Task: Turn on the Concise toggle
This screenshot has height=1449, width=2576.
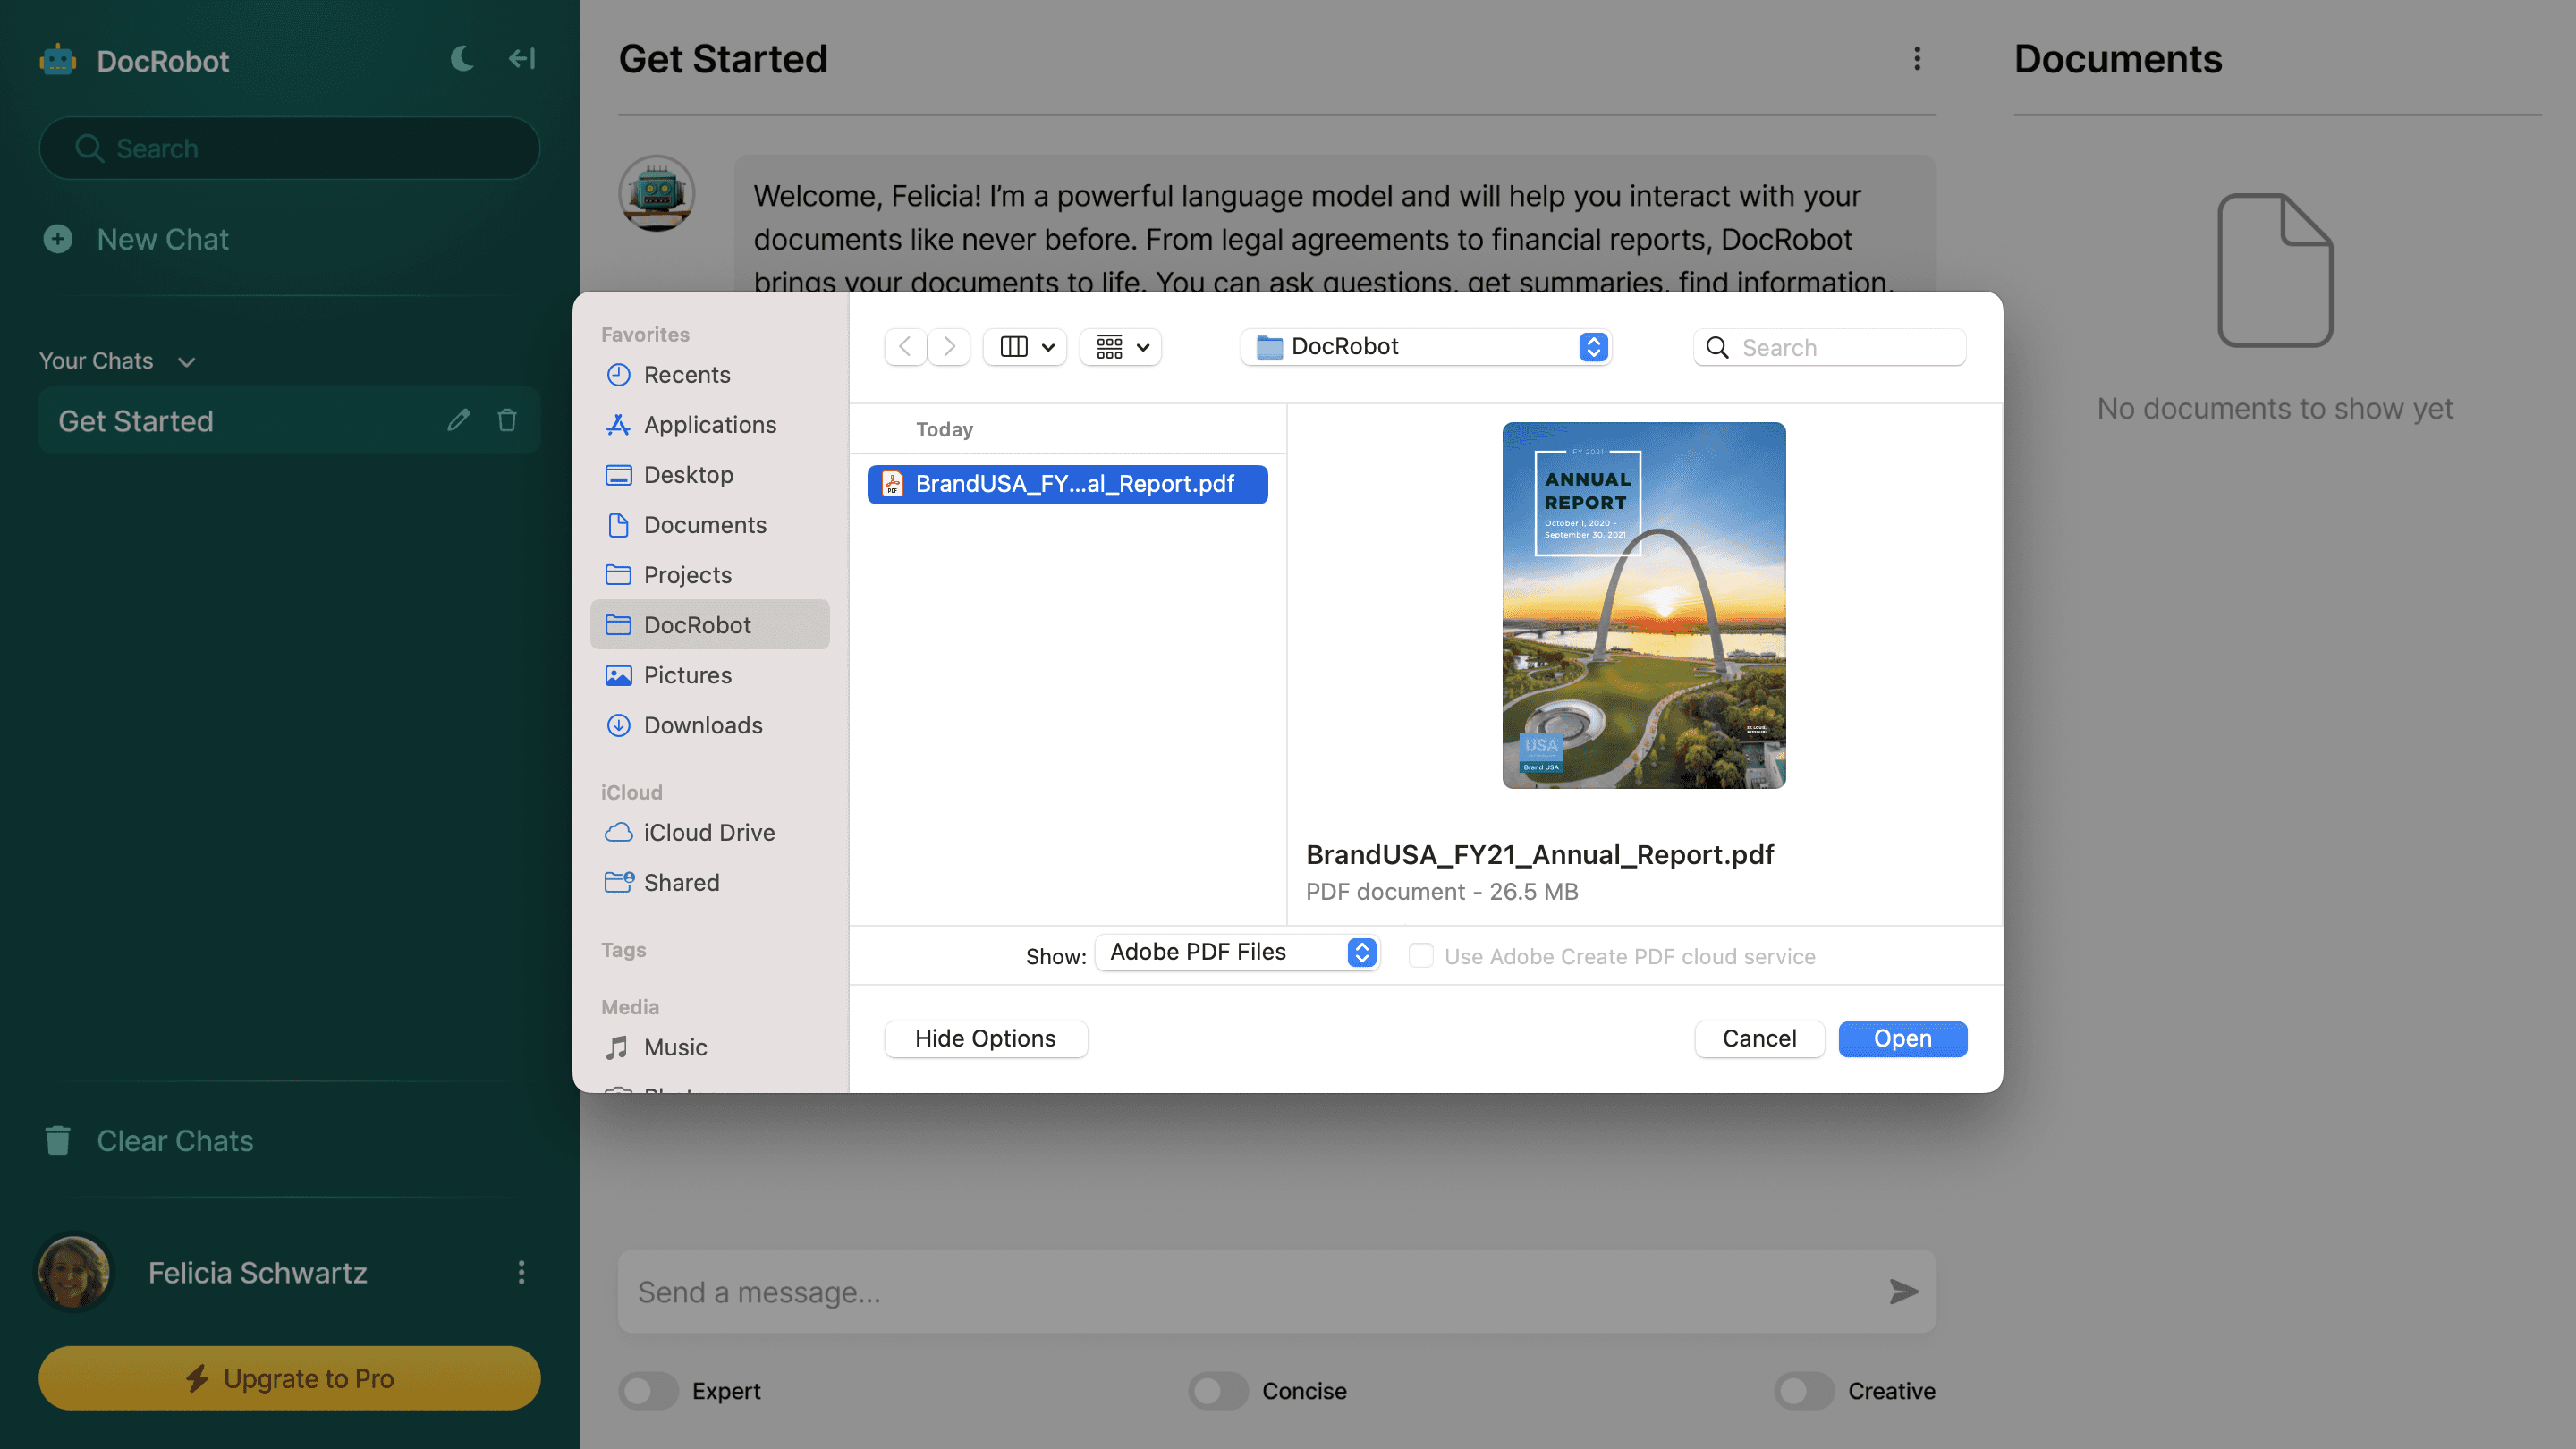Action: (1218, 1390)
